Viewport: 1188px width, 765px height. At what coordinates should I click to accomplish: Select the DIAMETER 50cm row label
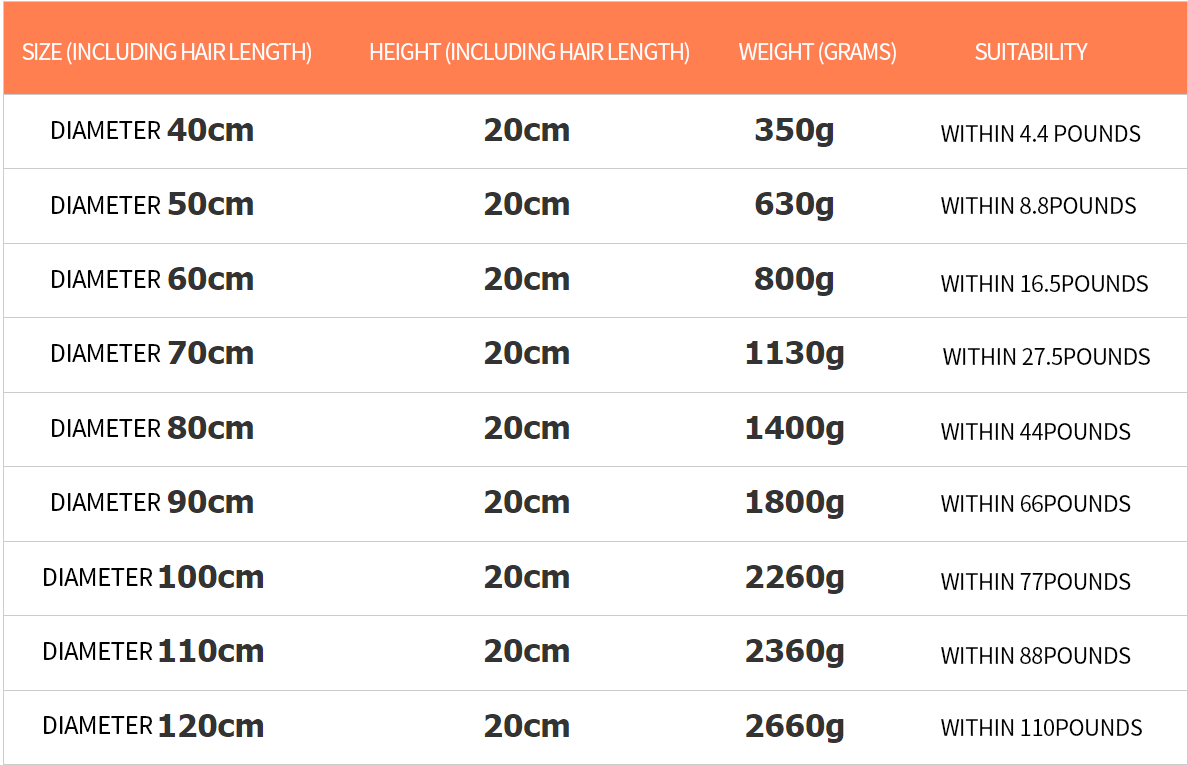click(152, 205)
